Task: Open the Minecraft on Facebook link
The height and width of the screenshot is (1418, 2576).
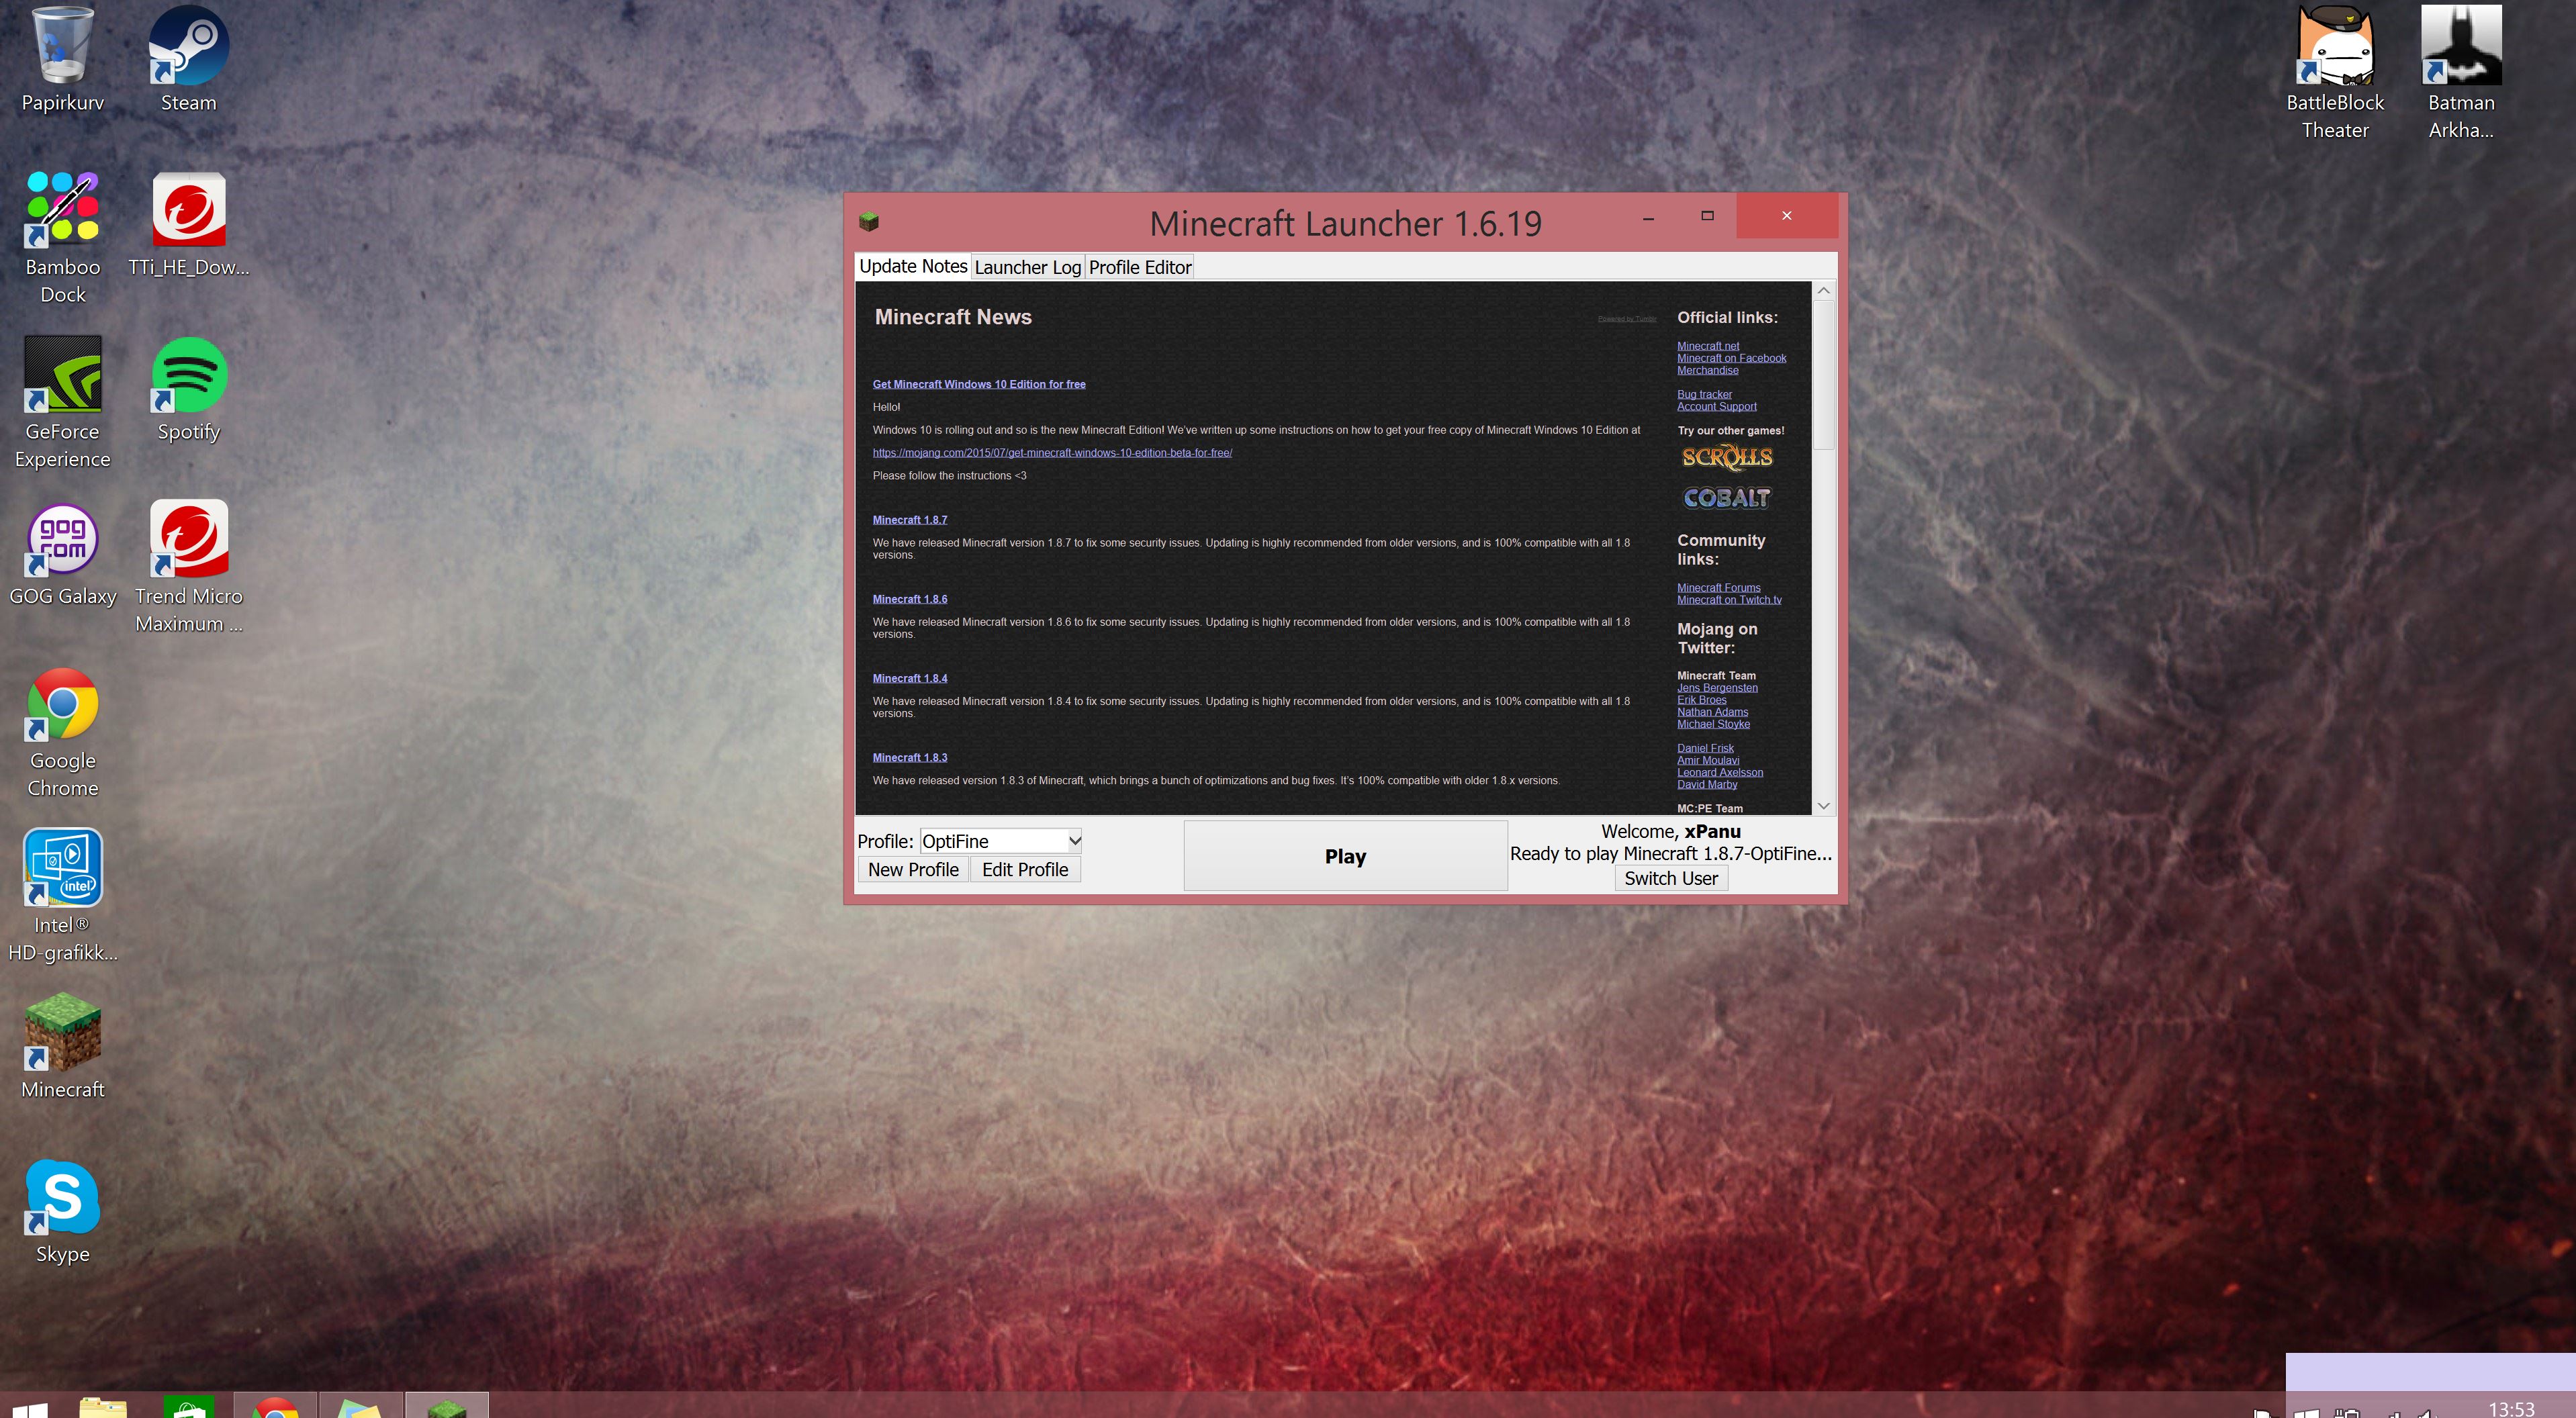Action: coord(1731,358)
